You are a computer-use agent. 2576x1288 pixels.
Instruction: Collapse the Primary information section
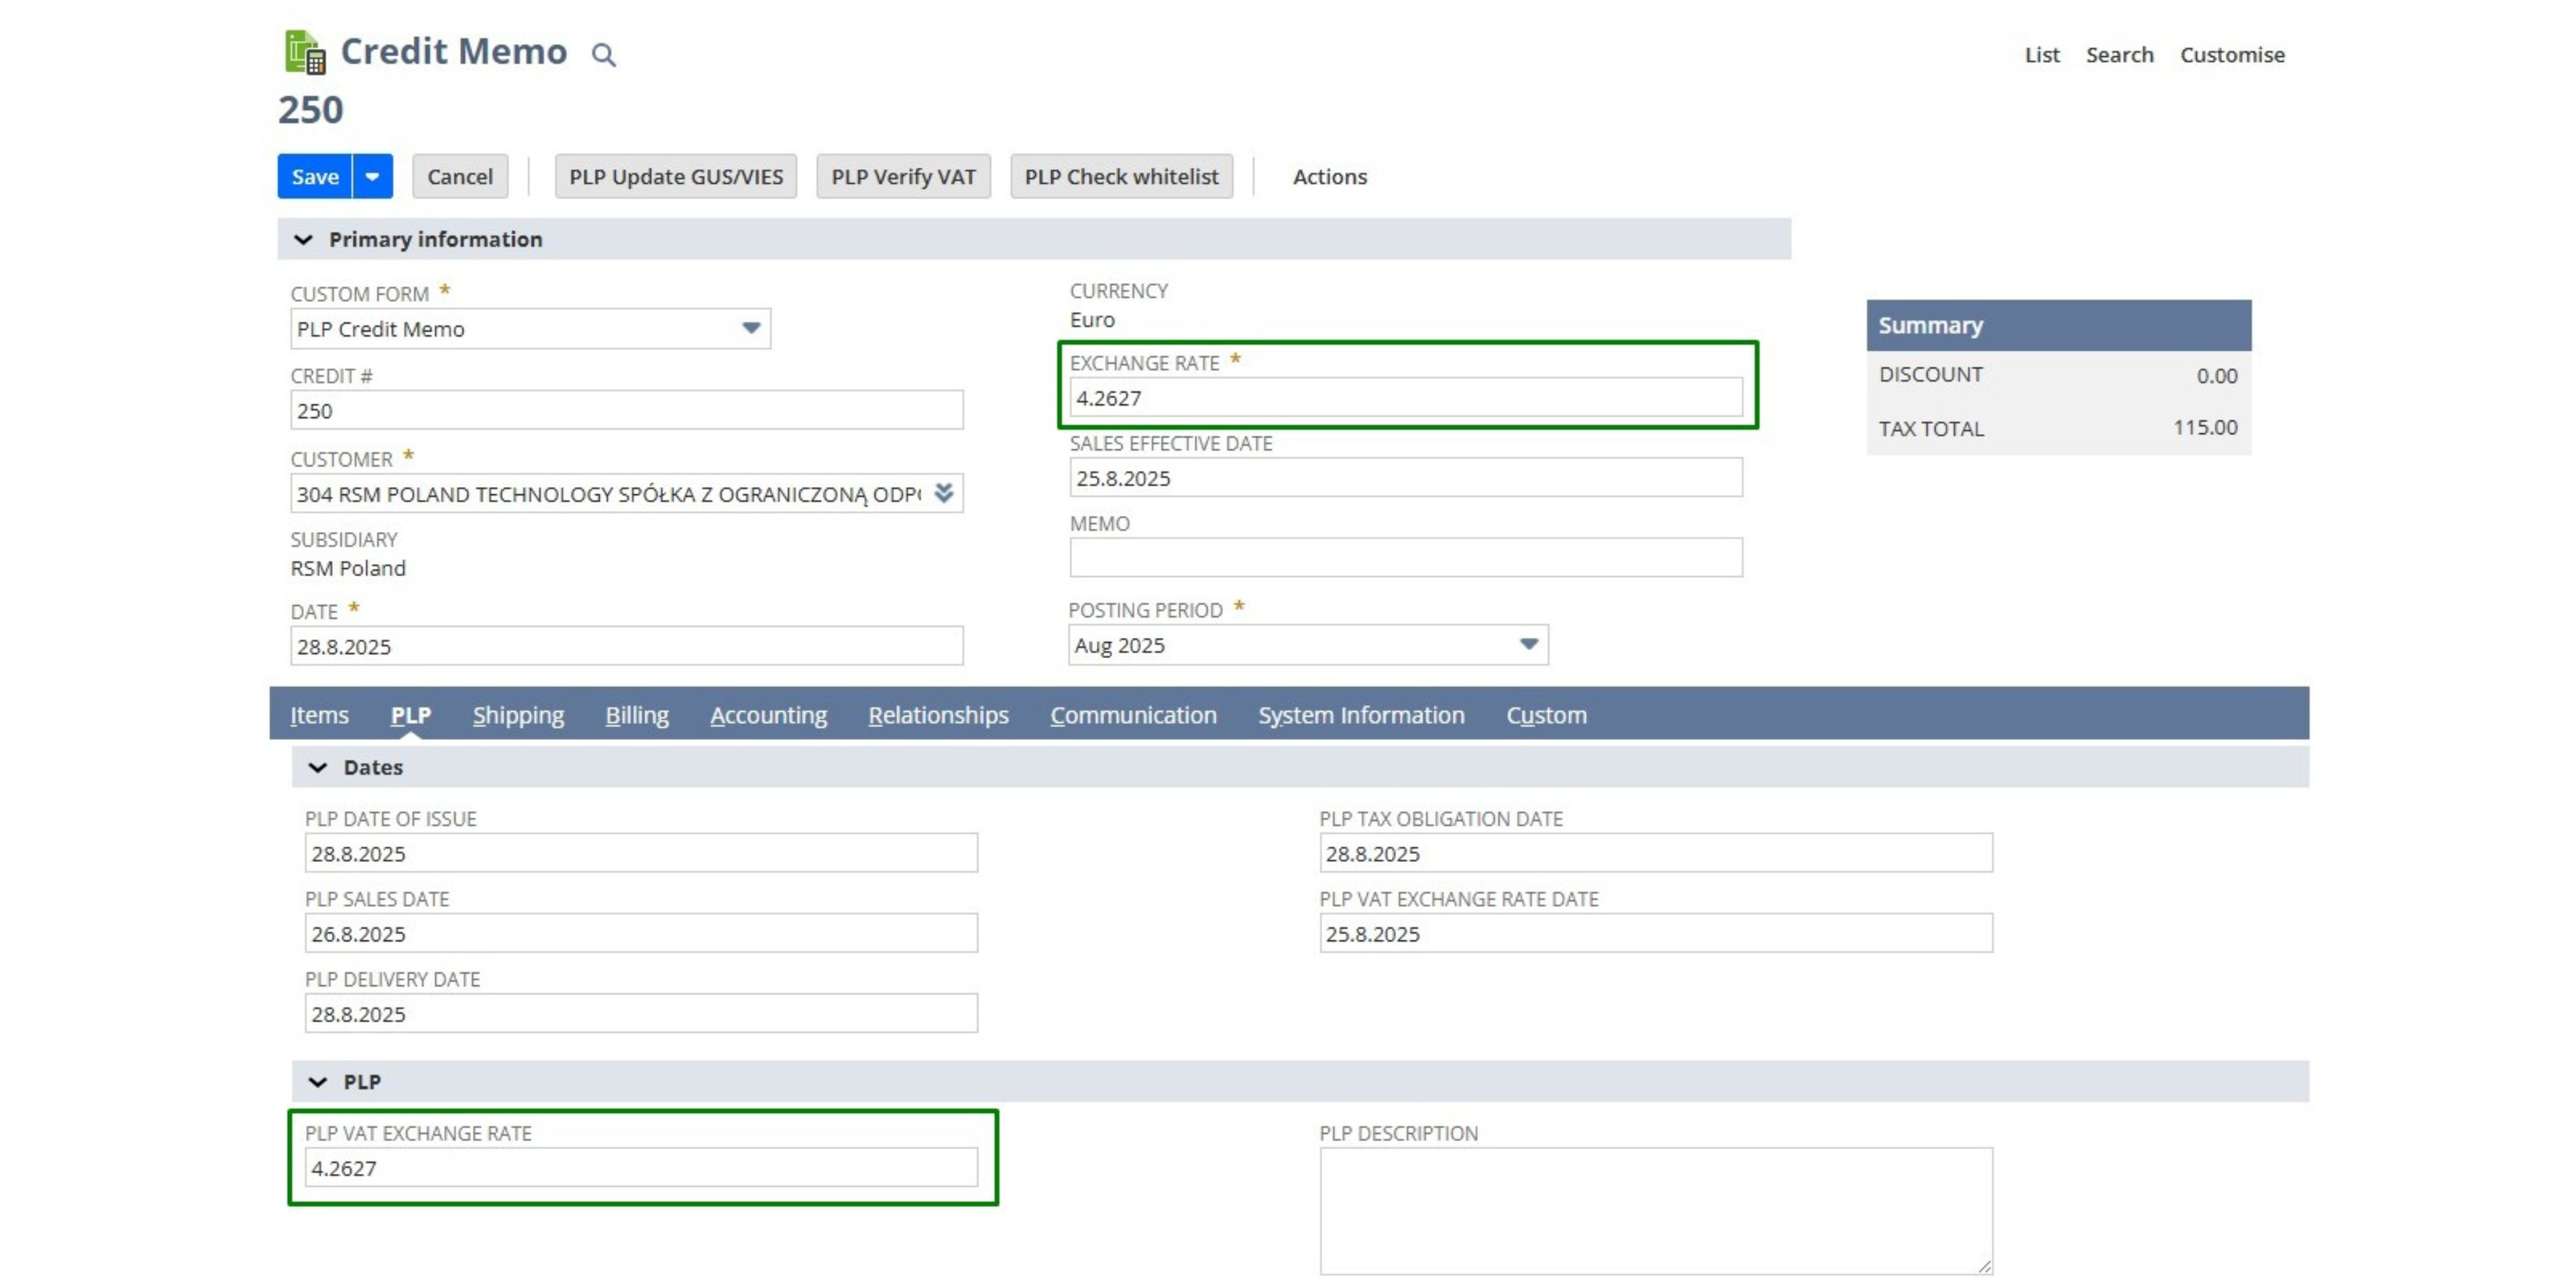pyautogui.click(x=303, y=240)
